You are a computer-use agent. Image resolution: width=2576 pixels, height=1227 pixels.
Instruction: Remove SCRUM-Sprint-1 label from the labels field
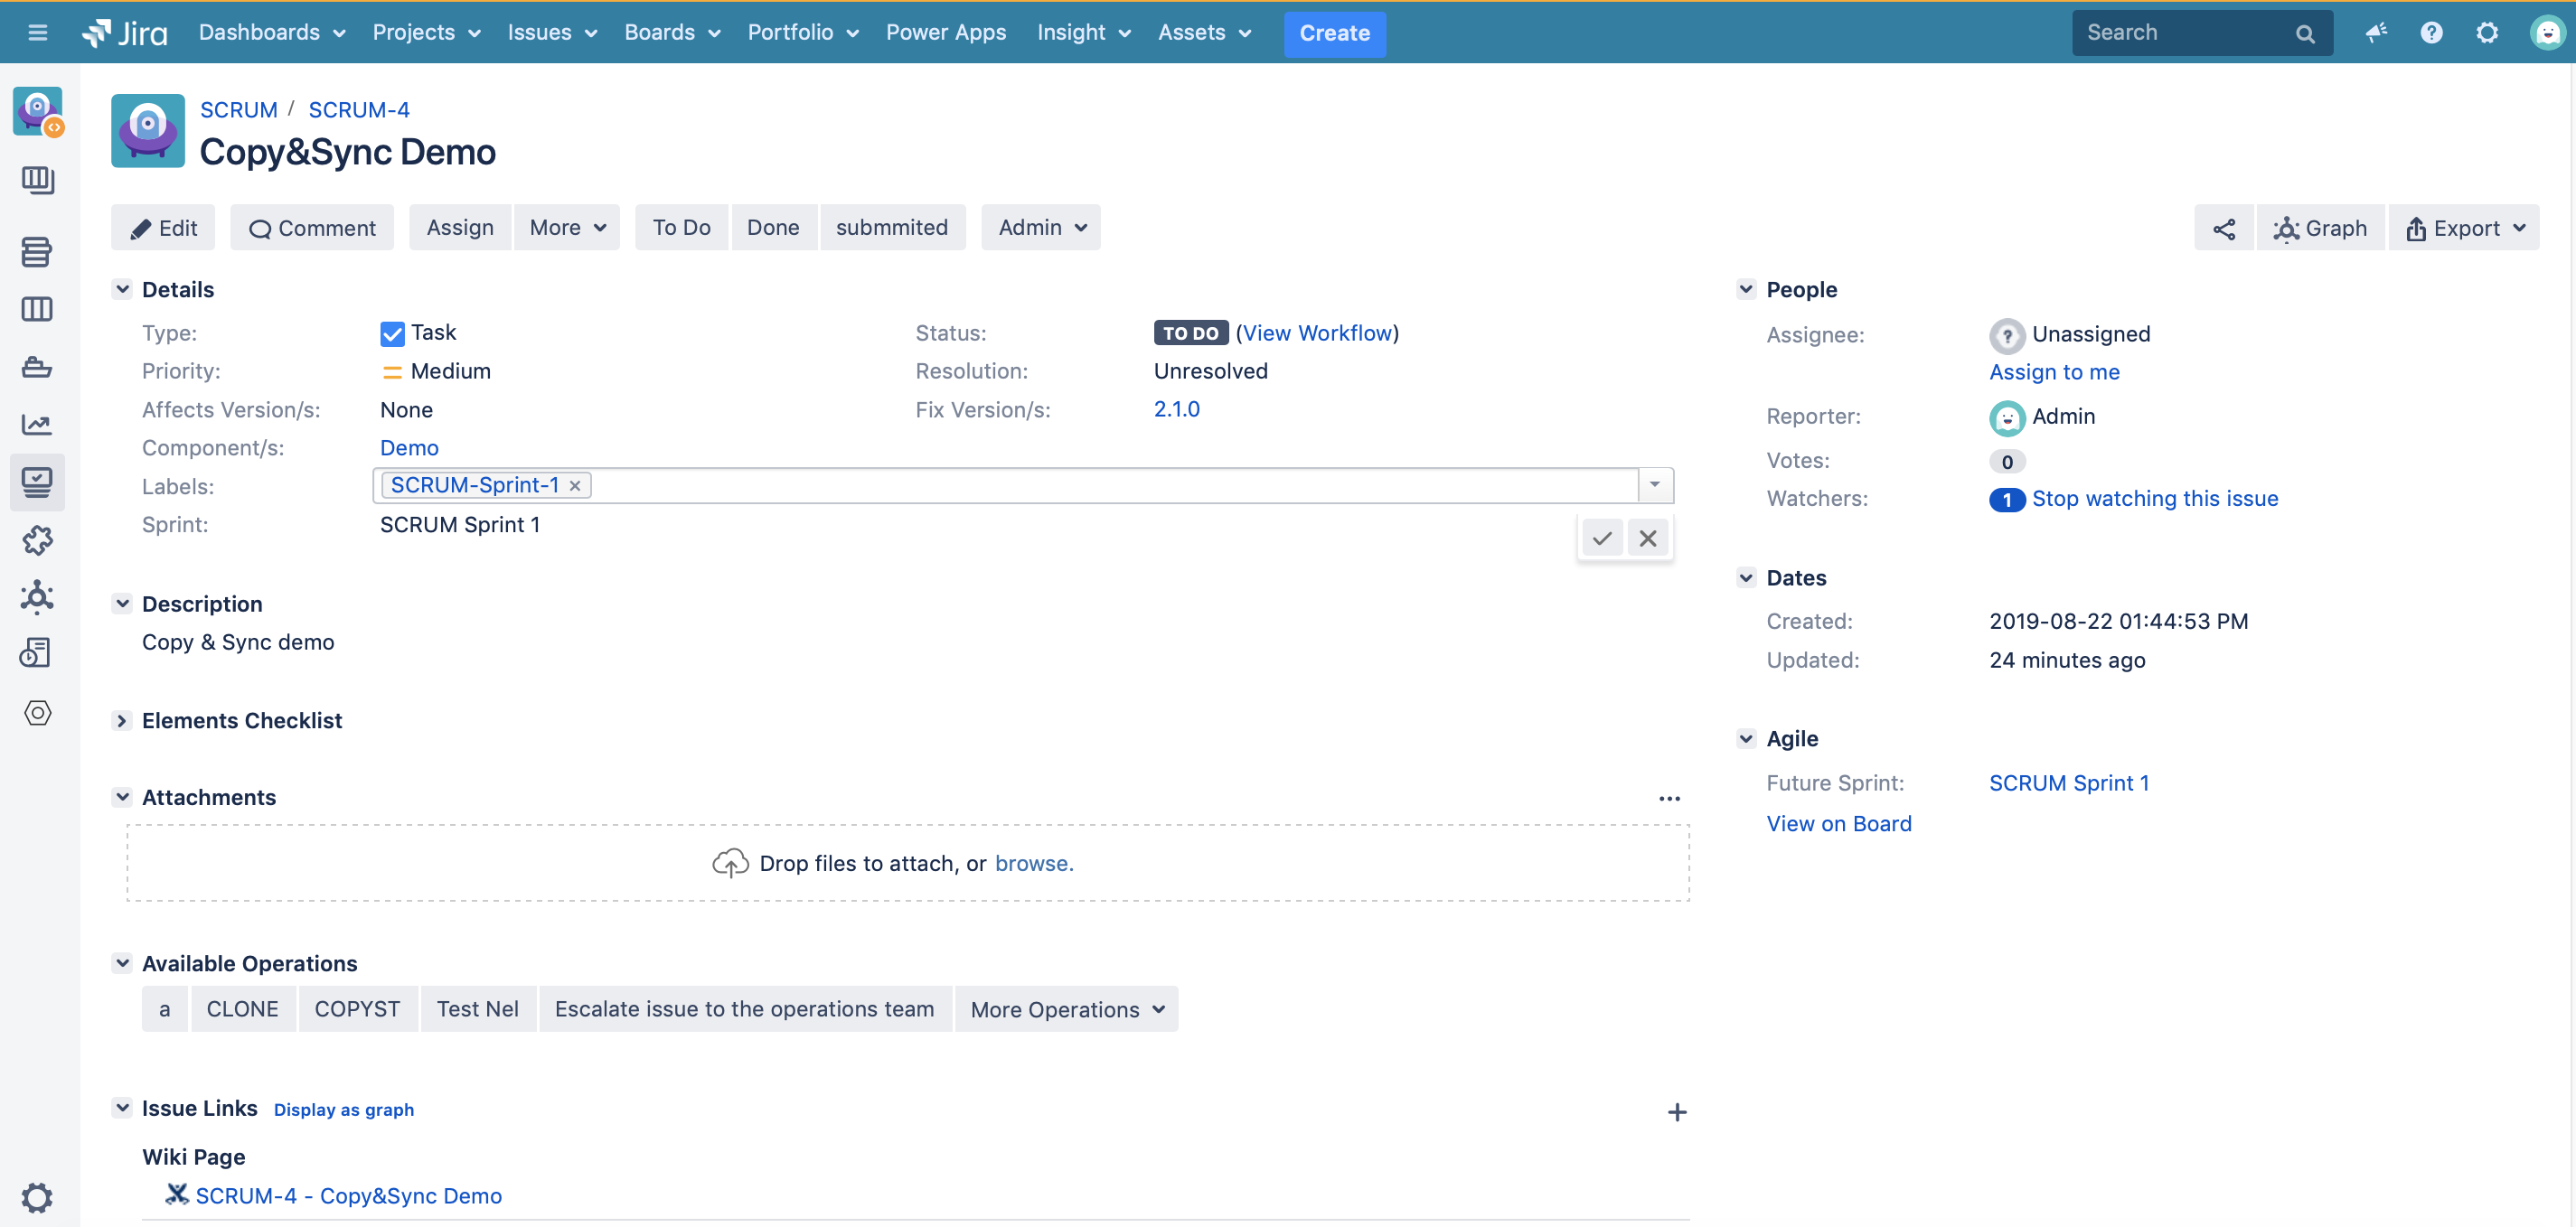point(575,485)
